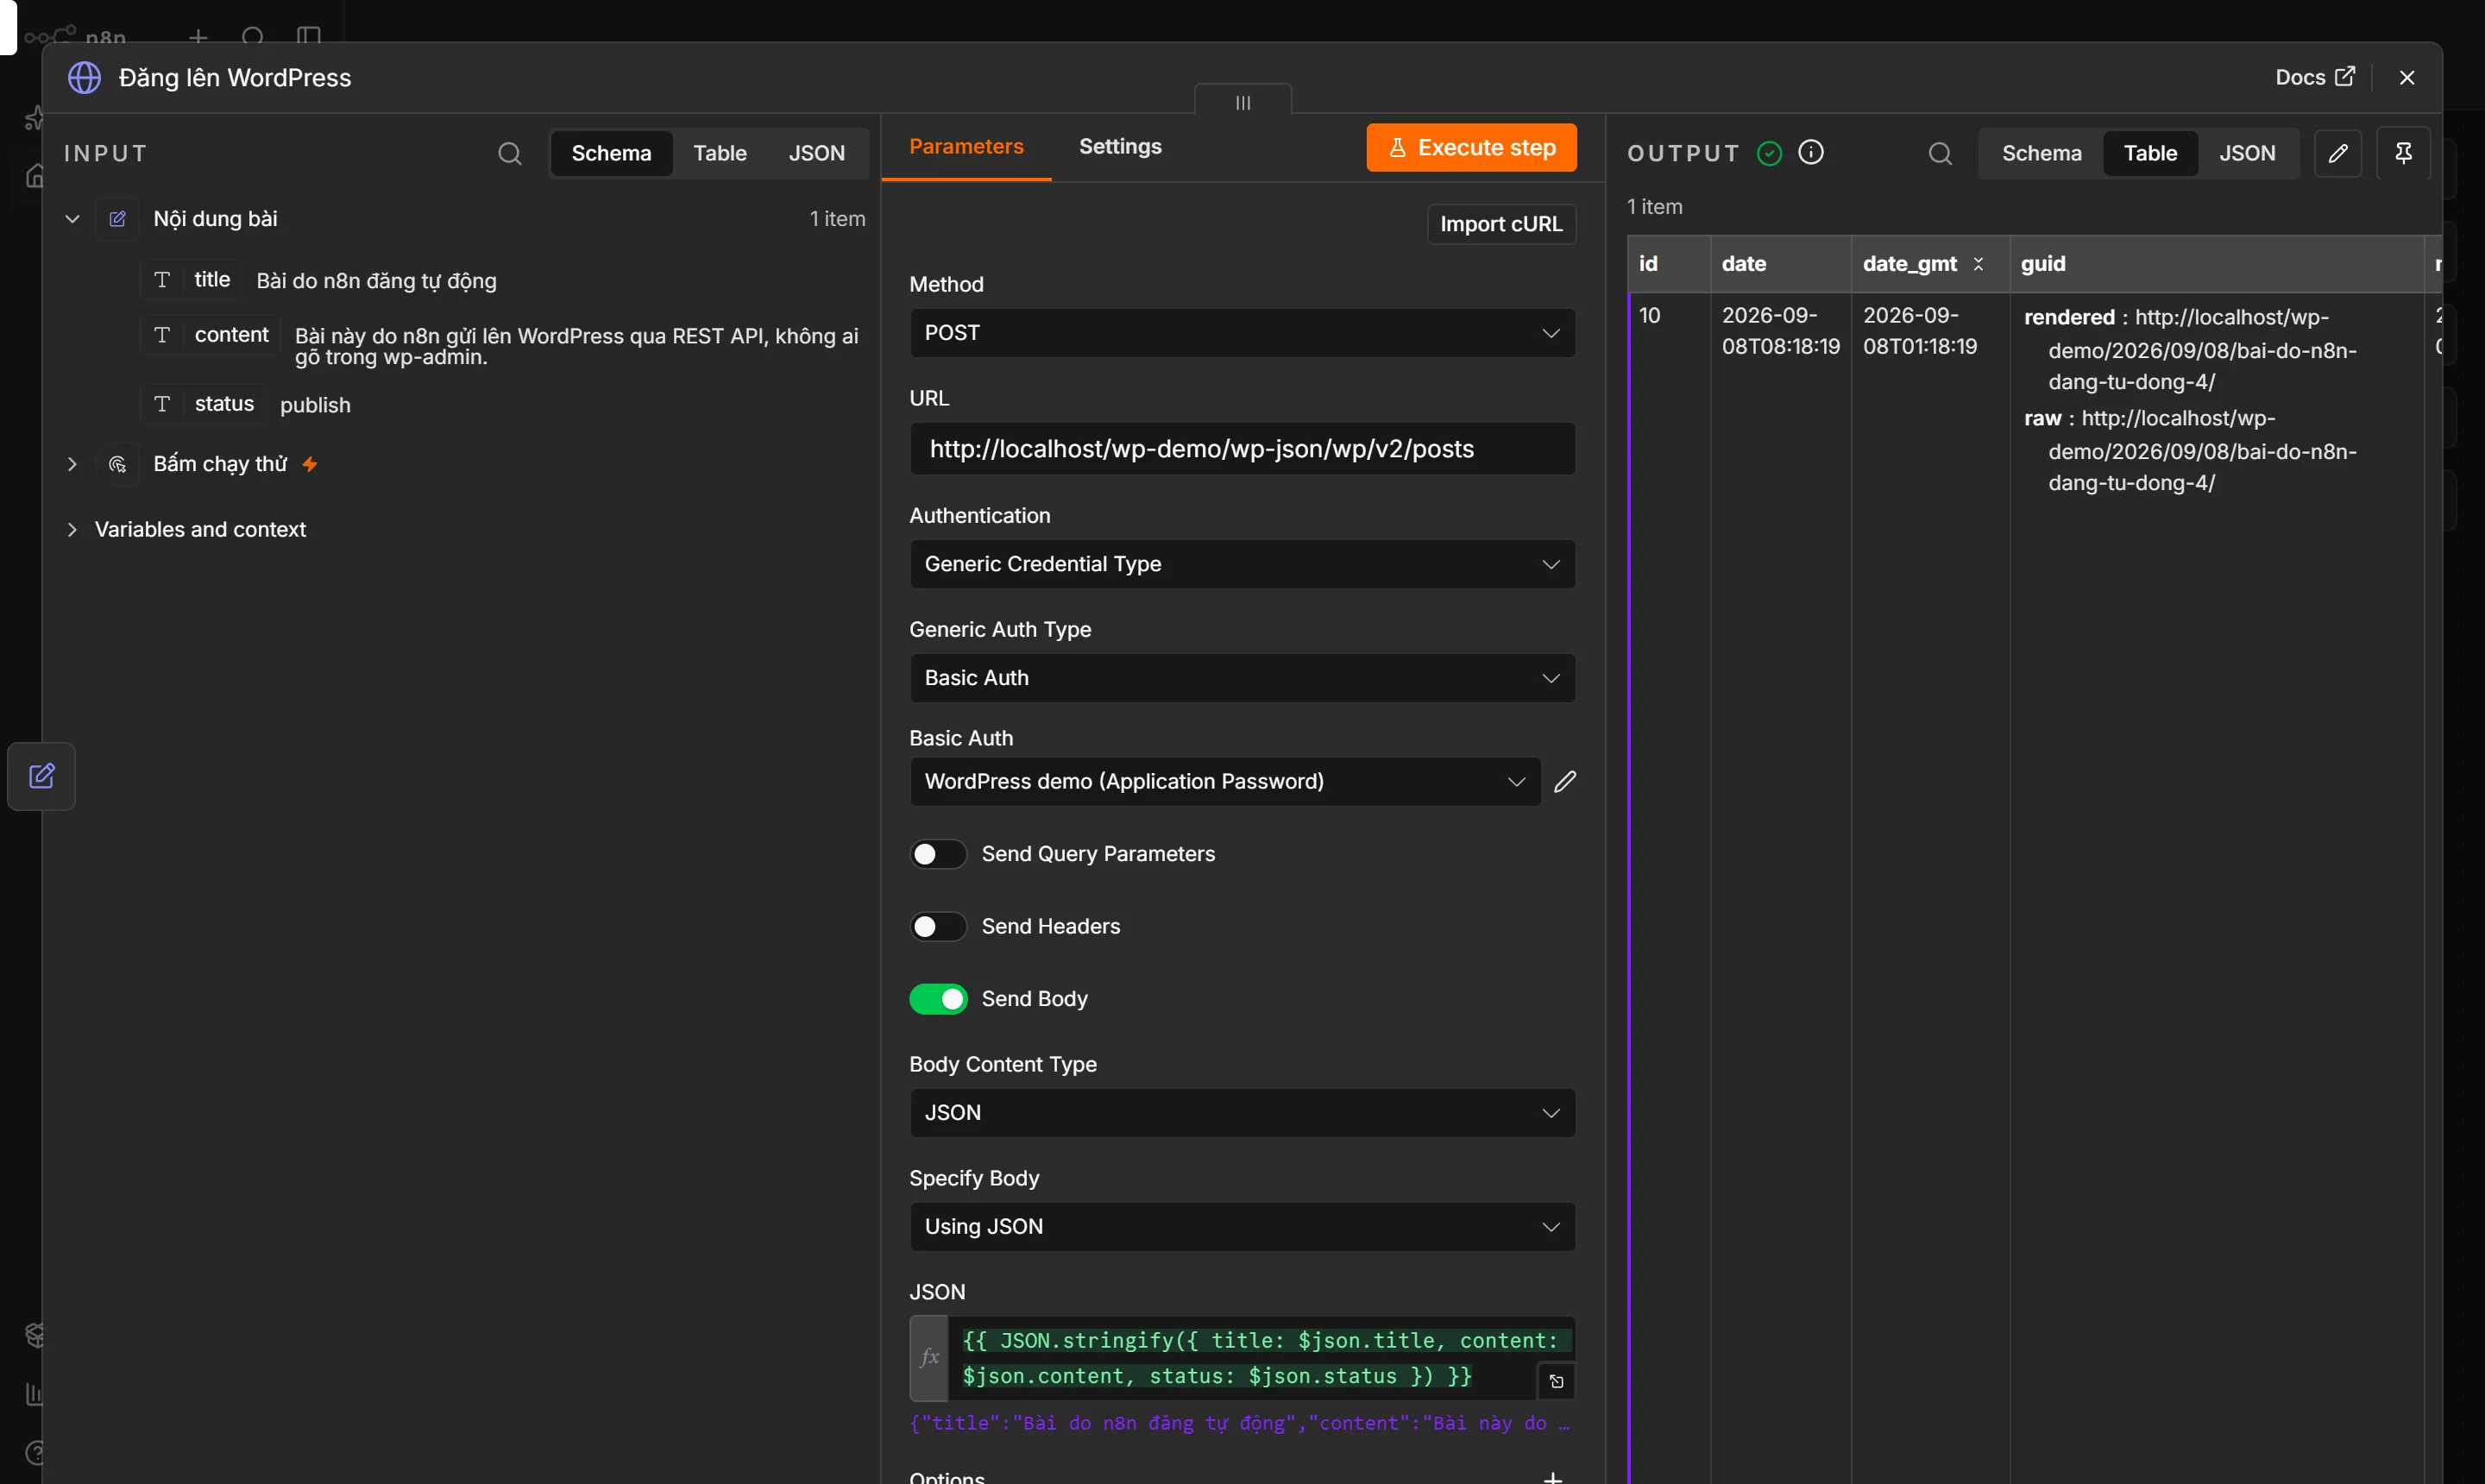
Task: Click the guid raw URL value
Action: [2201, 451]
